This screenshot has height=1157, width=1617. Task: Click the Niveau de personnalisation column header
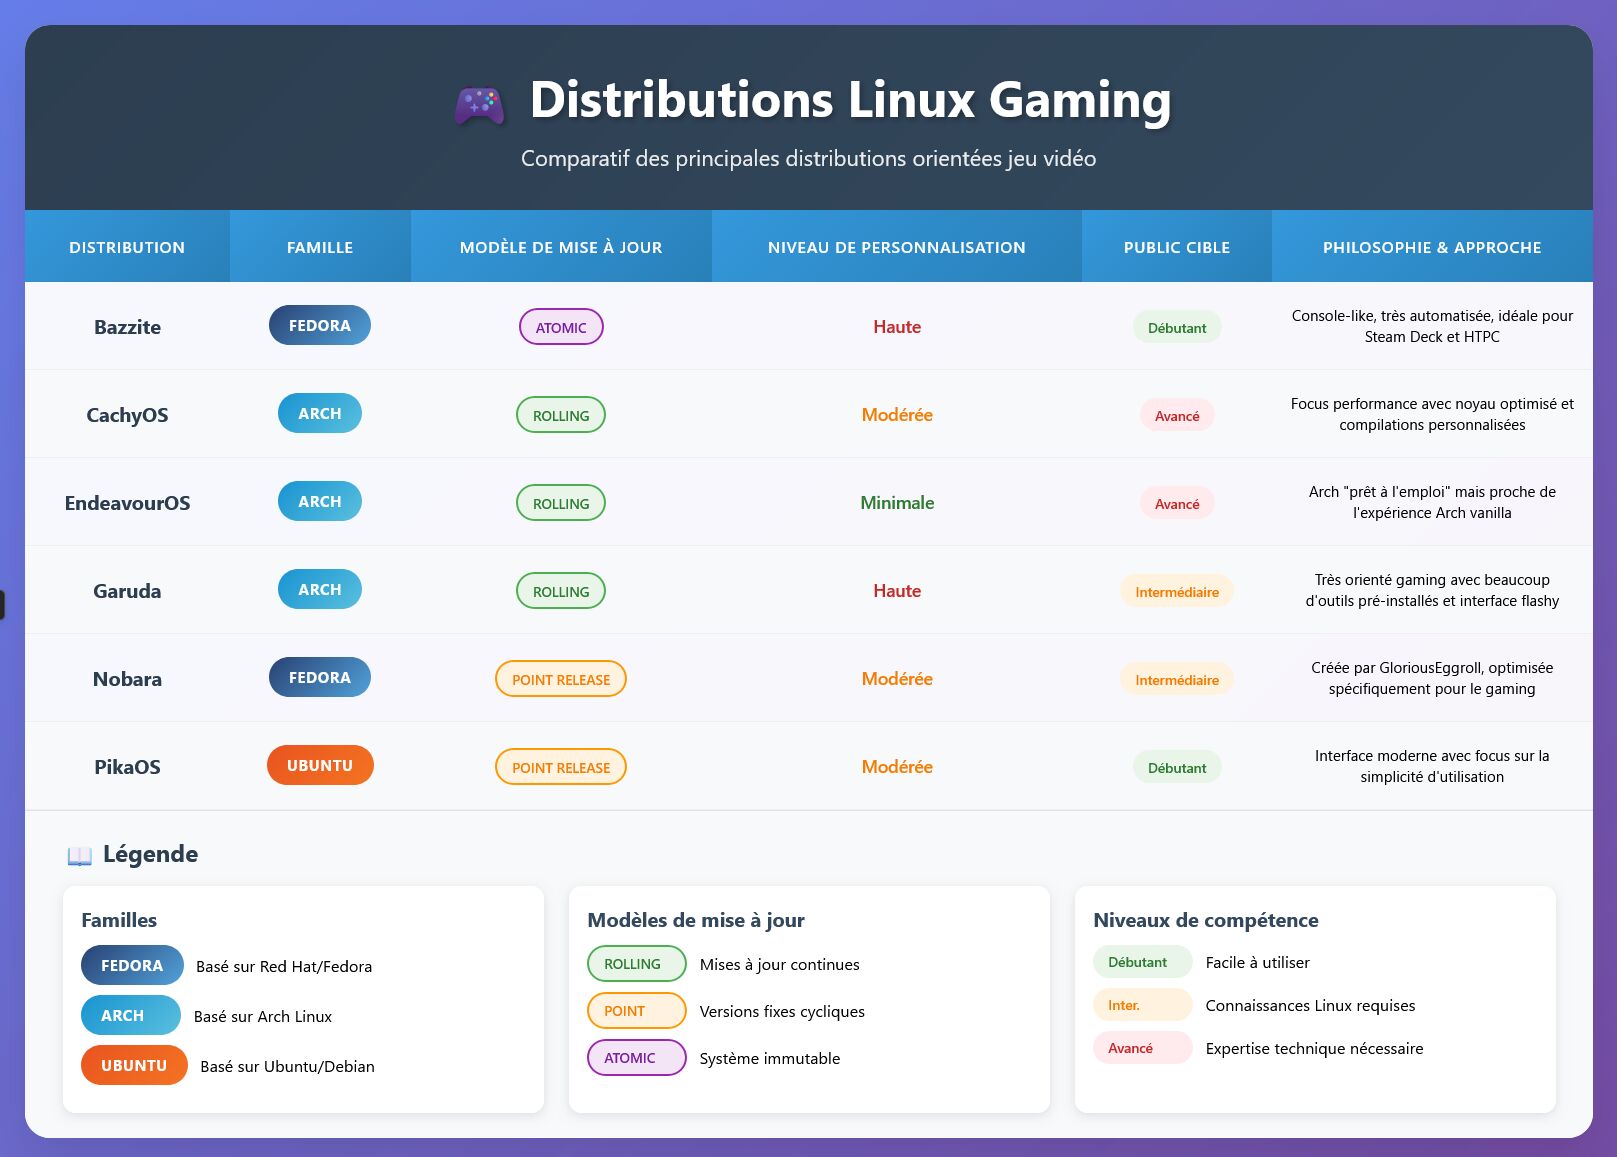897,247
